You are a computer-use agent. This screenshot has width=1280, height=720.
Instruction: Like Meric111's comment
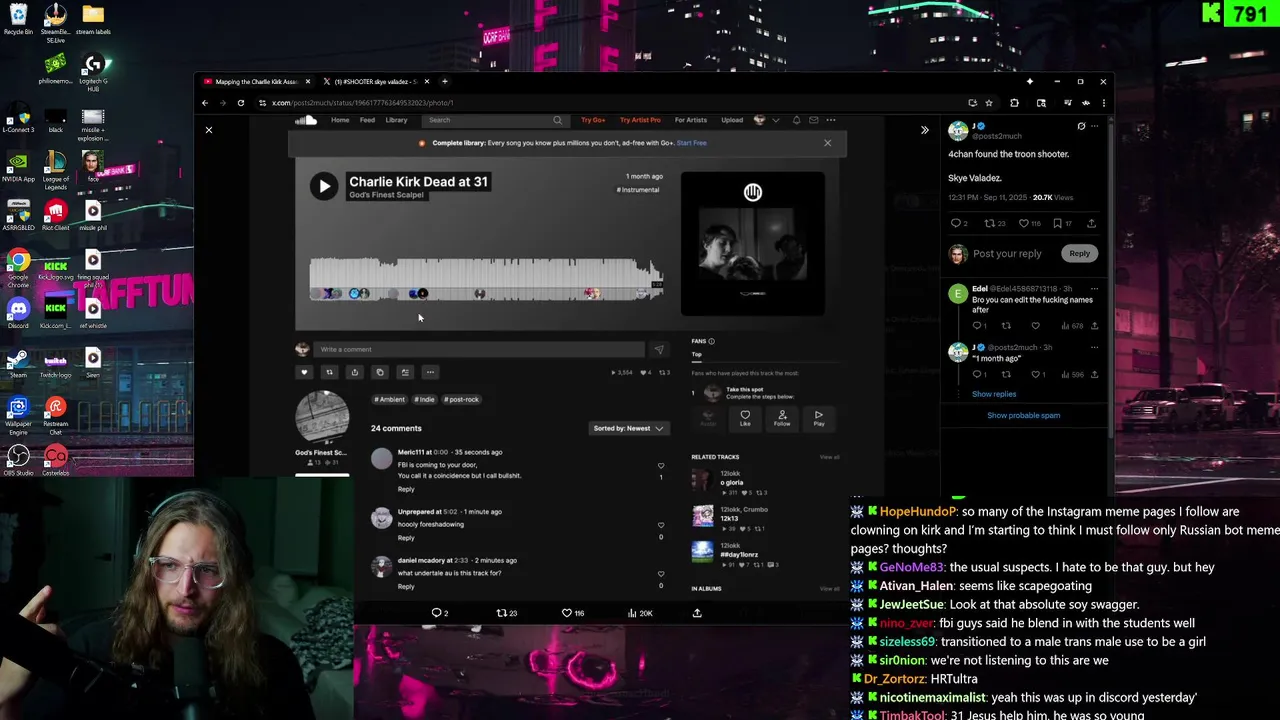click(660, 466)
